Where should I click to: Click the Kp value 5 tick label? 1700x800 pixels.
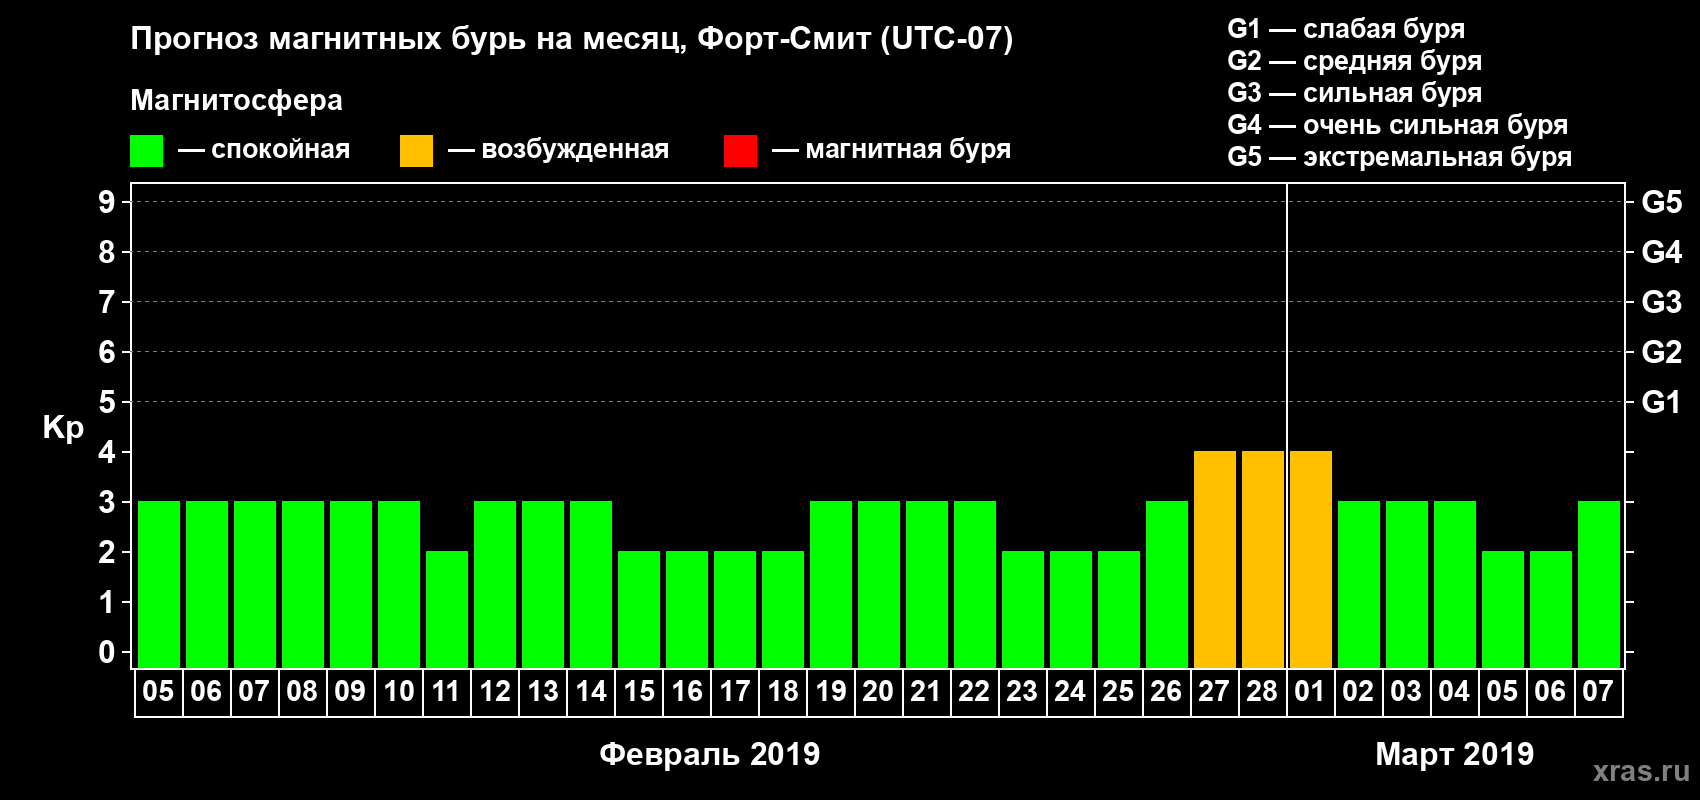click(107, 402)
